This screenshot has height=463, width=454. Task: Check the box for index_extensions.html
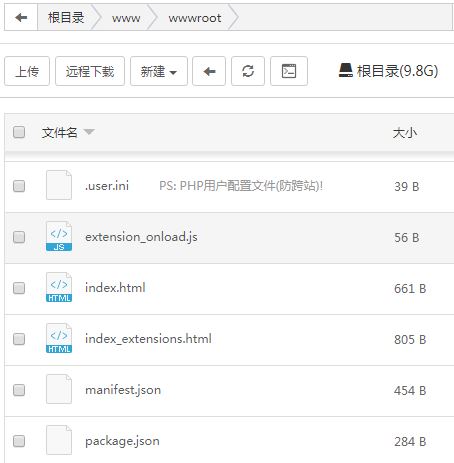pos(19,339)
